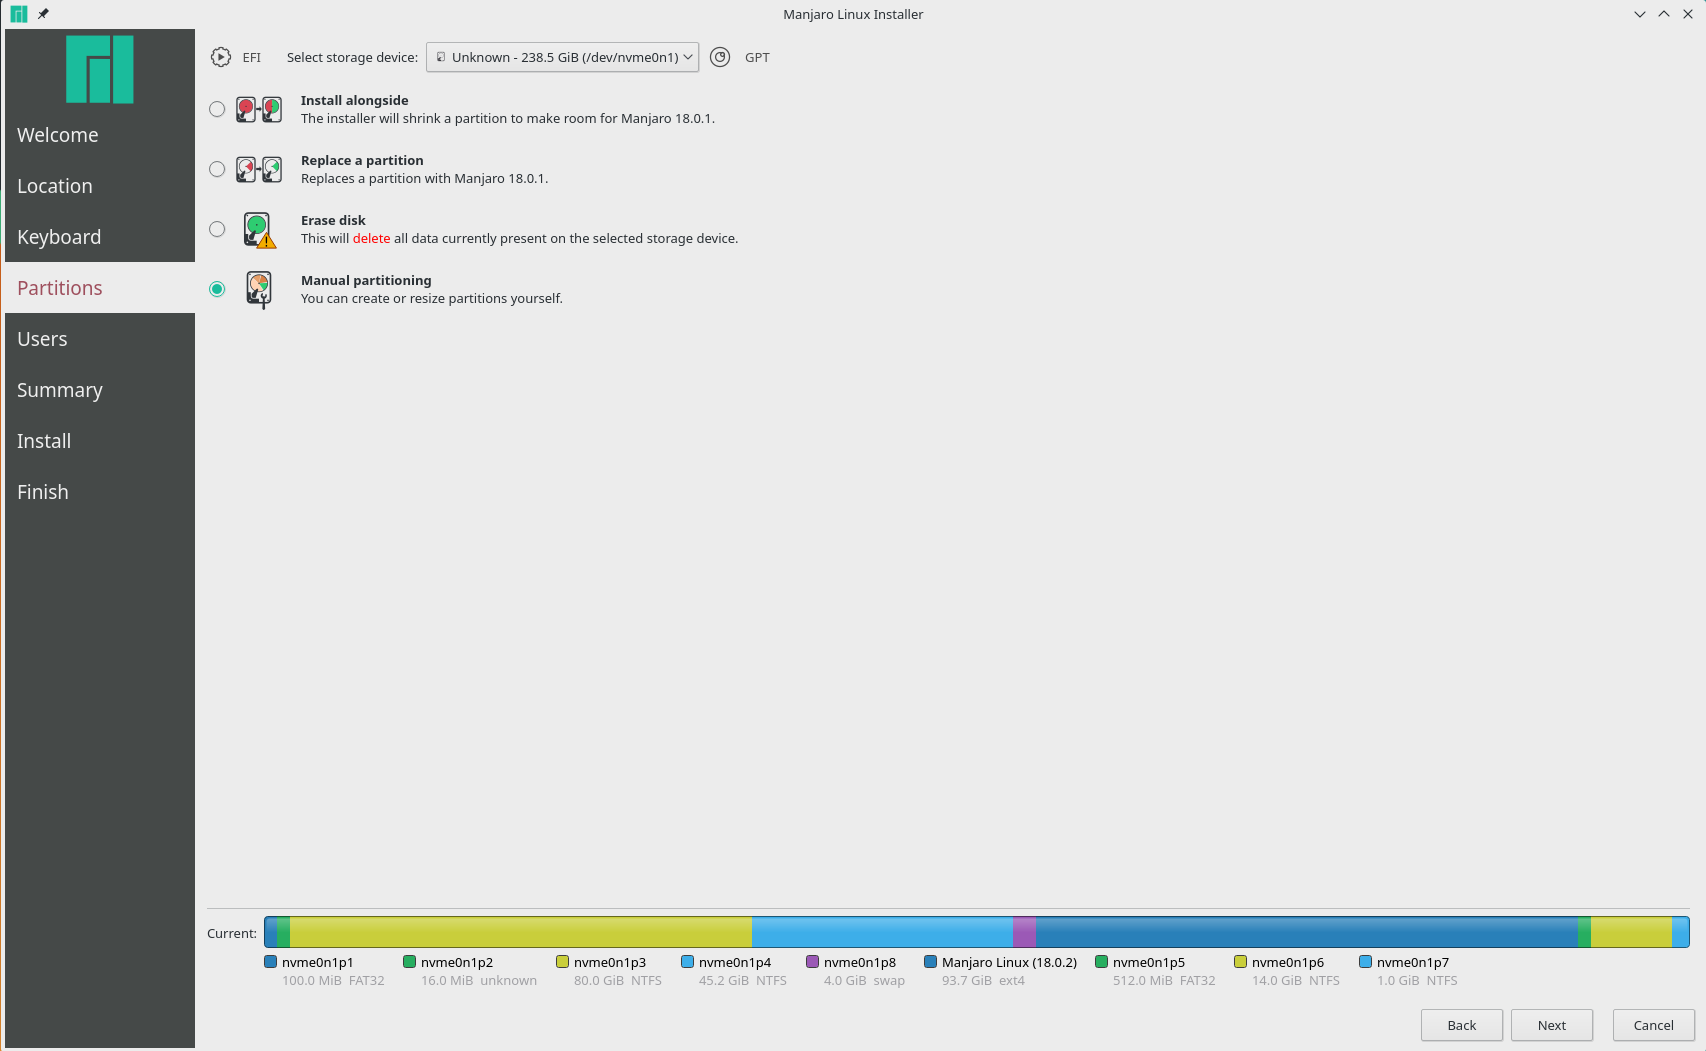The image size is (1706, 1051).
Task: Click the 45.2 GiB NTFS segment in partition bar
Action: tap(882, 932)
